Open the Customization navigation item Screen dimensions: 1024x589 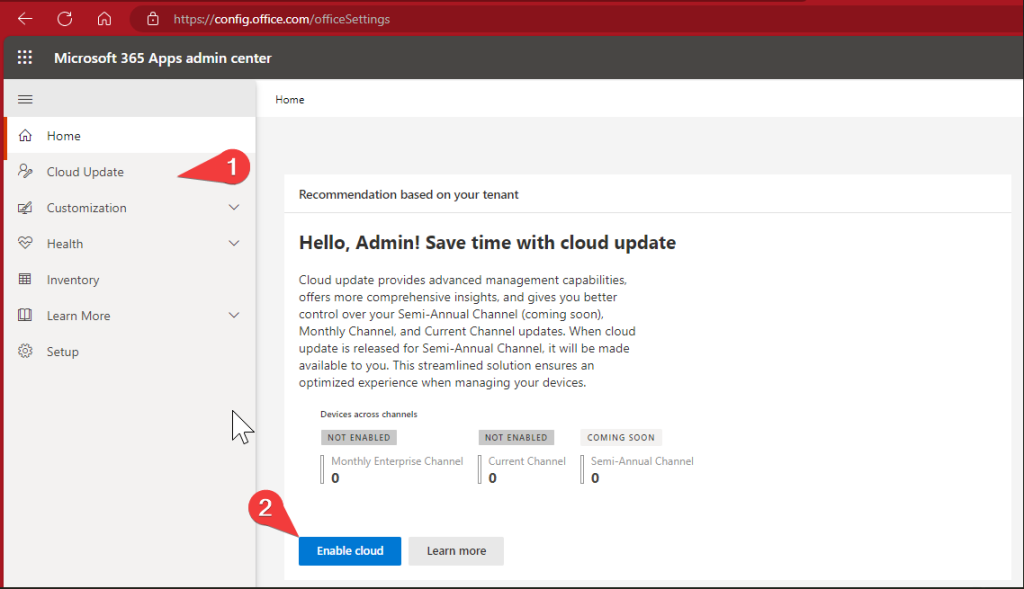tap(129, 208)
